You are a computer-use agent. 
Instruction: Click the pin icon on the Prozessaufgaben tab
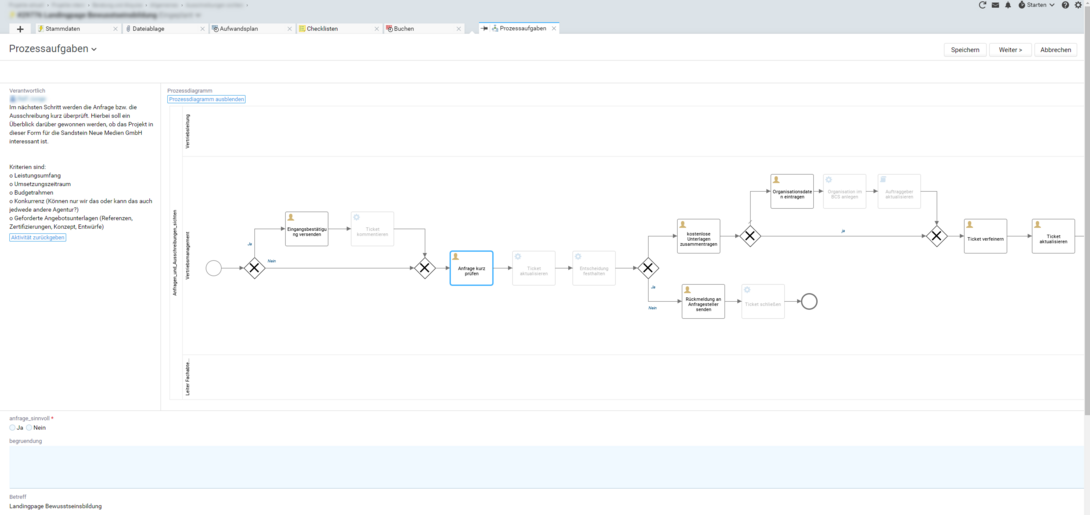pyautogui.click(x=485, y=28)
